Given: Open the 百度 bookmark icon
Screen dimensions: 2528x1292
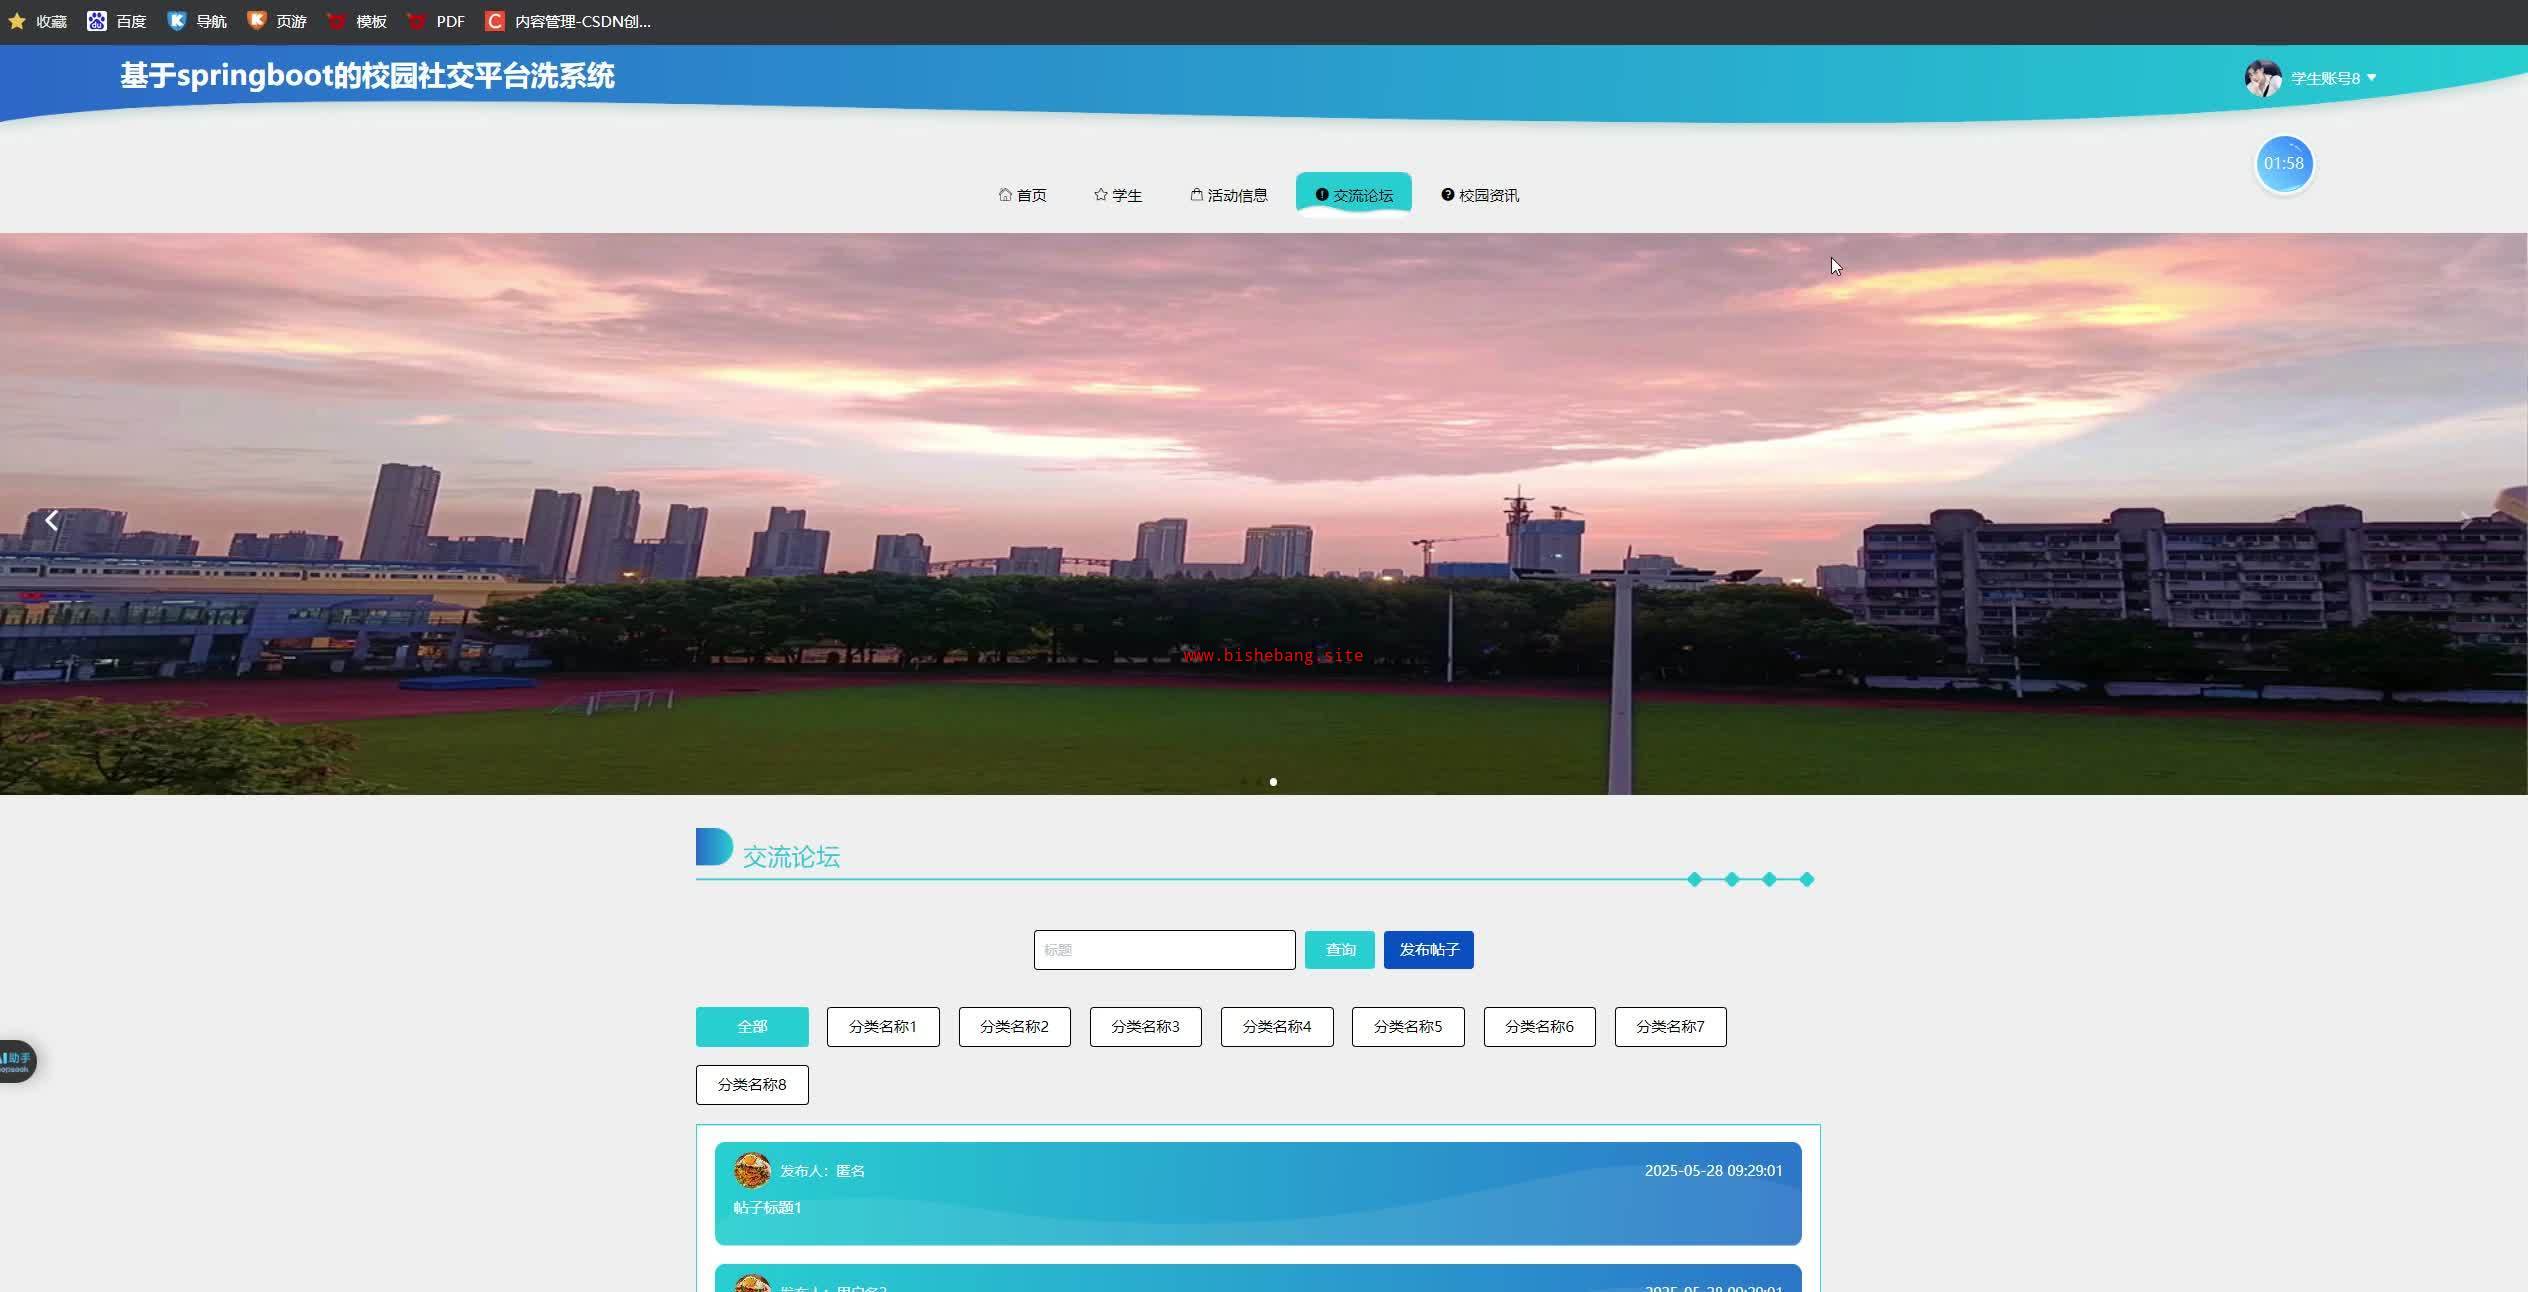Looking at the screenshot, I should click(x=97, y=21).
